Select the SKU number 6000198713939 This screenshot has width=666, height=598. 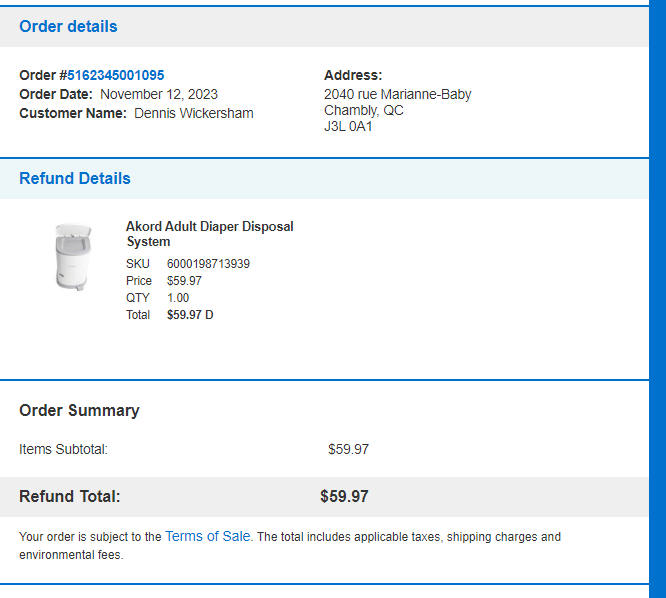click(208, 264)
